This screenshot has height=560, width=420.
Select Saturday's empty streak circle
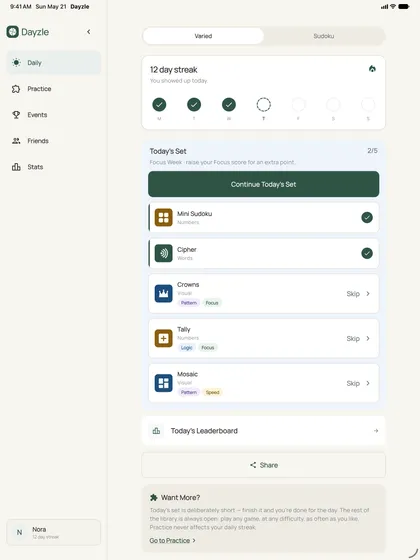(333, 105)
